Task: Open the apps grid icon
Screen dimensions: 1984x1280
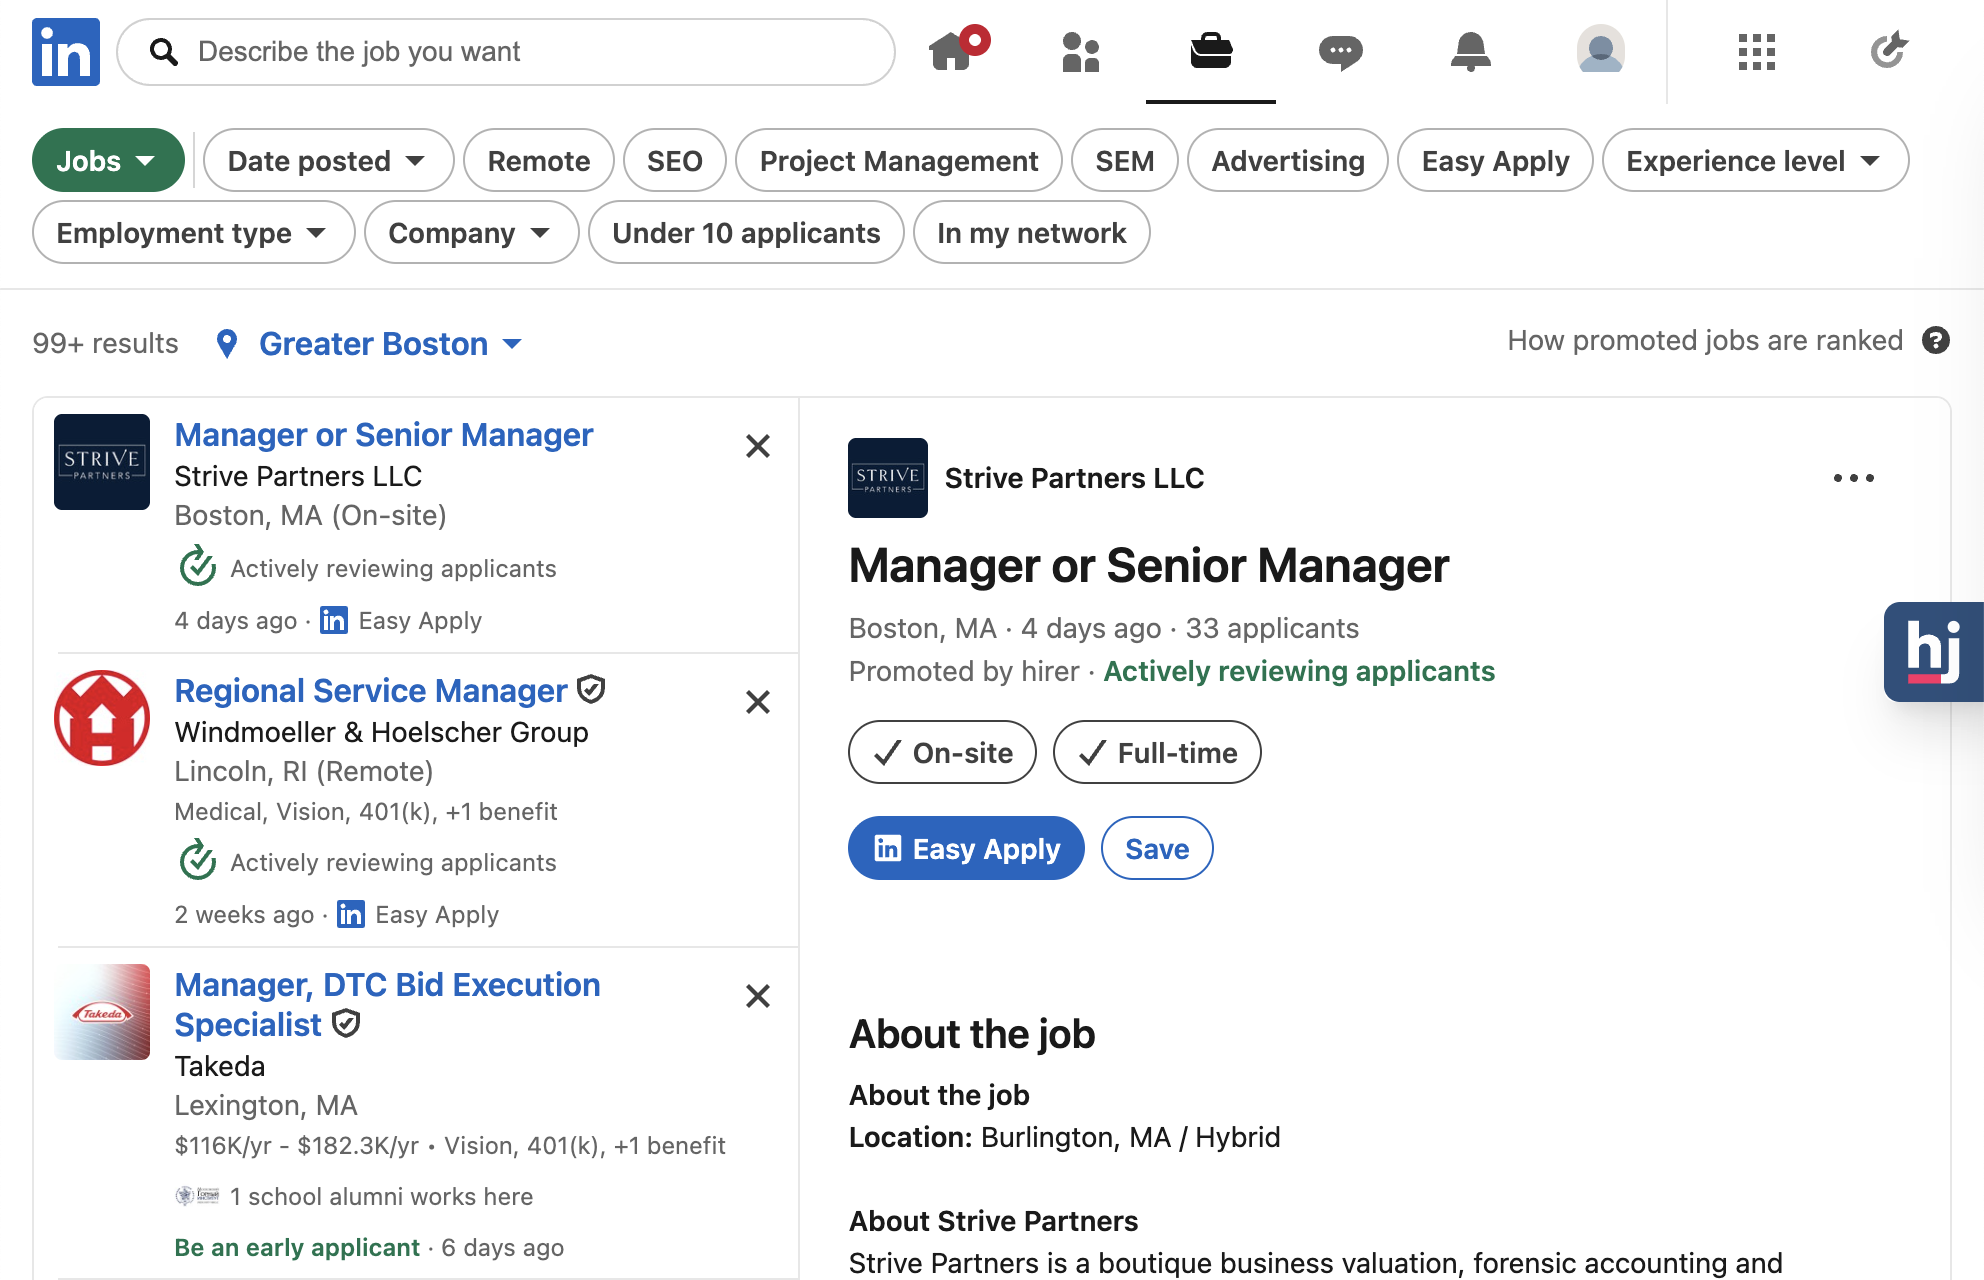Action: (x=1757, y=51)
